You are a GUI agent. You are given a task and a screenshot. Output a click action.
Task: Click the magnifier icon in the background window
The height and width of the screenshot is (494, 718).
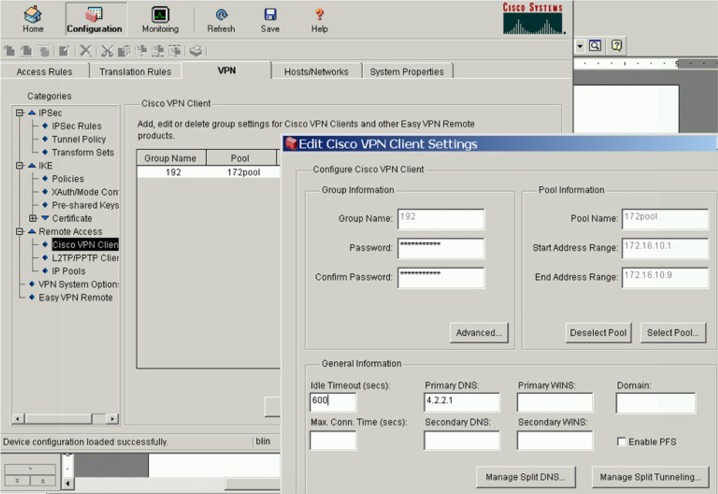[595, 46]
